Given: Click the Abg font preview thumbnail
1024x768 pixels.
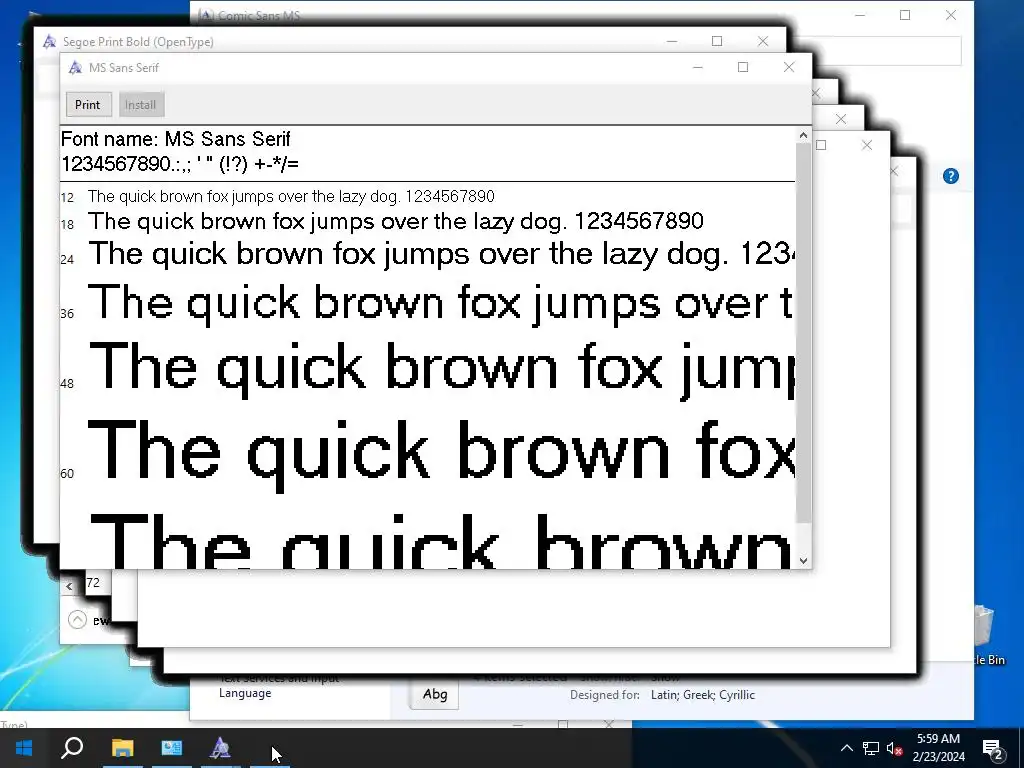Looking at the screenshot, I should tap(435, 694).
